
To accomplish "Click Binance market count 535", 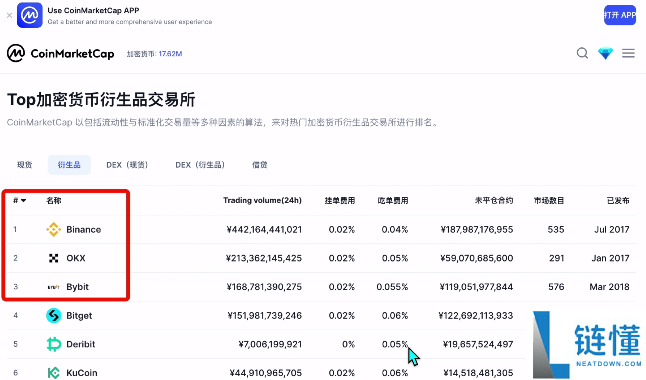I will (x=556, y=230).
